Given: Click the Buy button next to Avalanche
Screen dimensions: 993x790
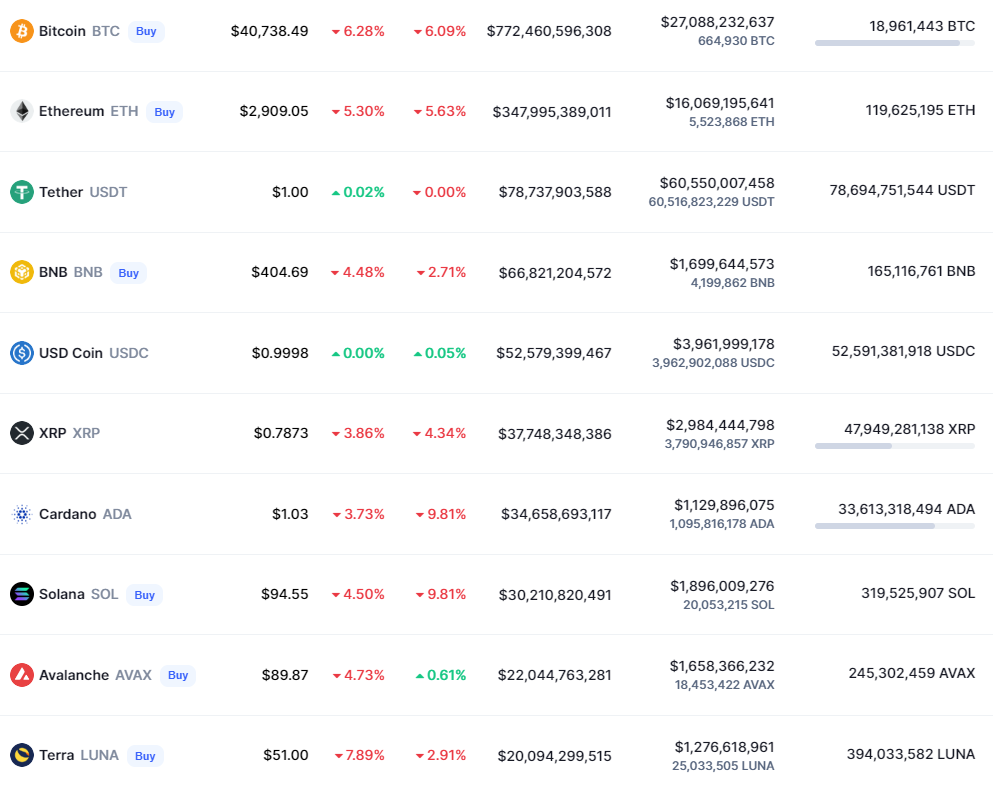Looking at the screenshot, I should [178, 675].
